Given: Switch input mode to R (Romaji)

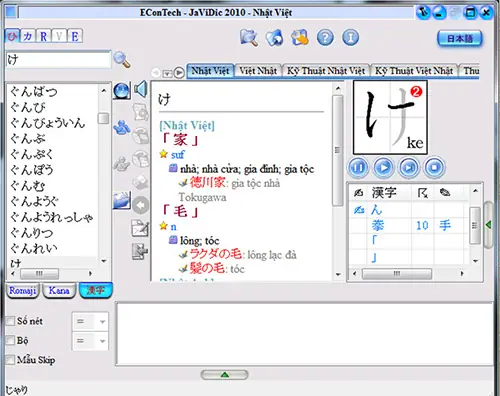Looking at the screenshot, I should 44,36.
